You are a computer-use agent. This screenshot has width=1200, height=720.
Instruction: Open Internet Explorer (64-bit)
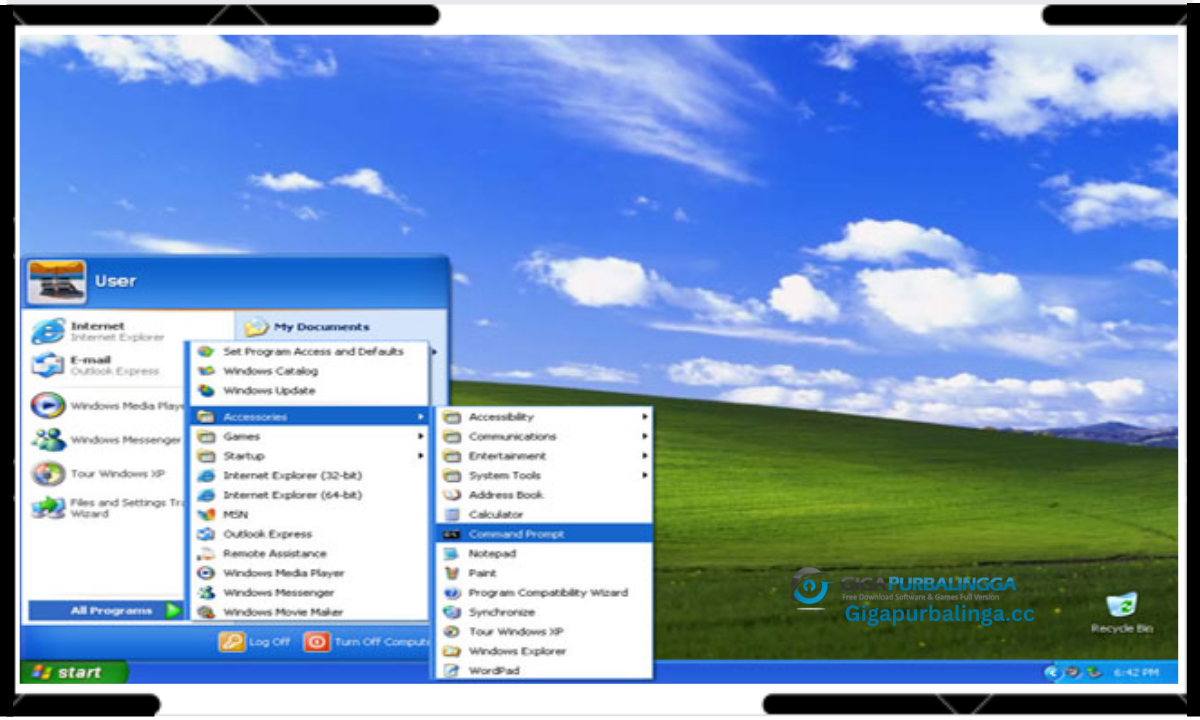coord(310,495)
